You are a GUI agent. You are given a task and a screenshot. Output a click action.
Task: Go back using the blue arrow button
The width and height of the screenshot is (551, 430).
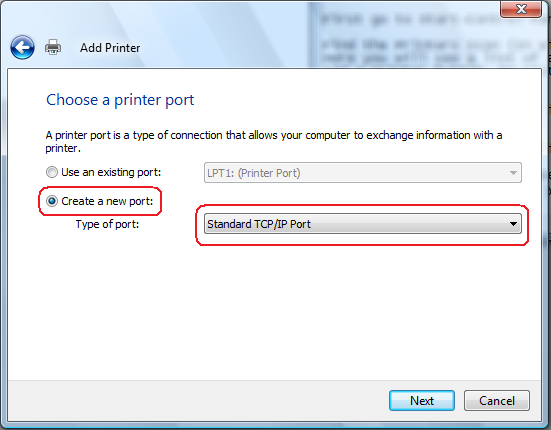point(22,47)
